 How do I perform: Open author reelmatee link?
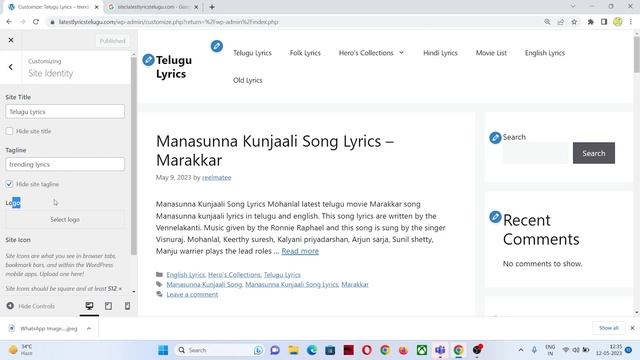(x=216, y=178)
